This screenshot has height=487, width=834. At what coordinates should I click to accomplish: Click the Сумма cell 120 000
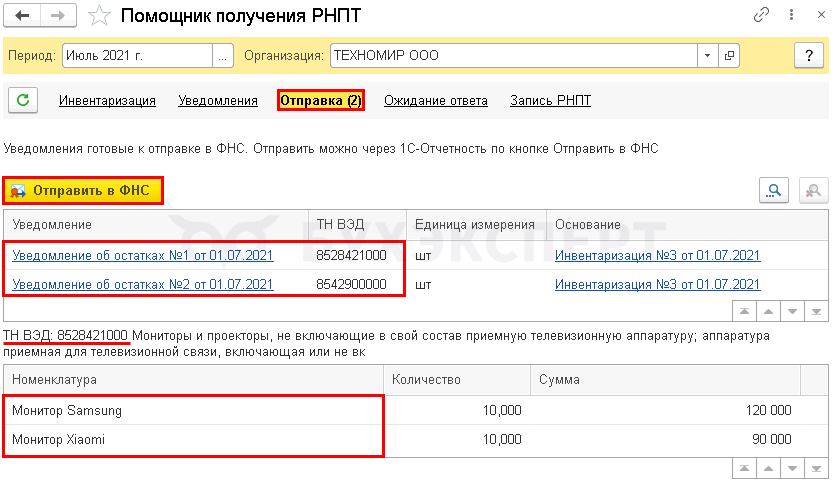[665, 410]
